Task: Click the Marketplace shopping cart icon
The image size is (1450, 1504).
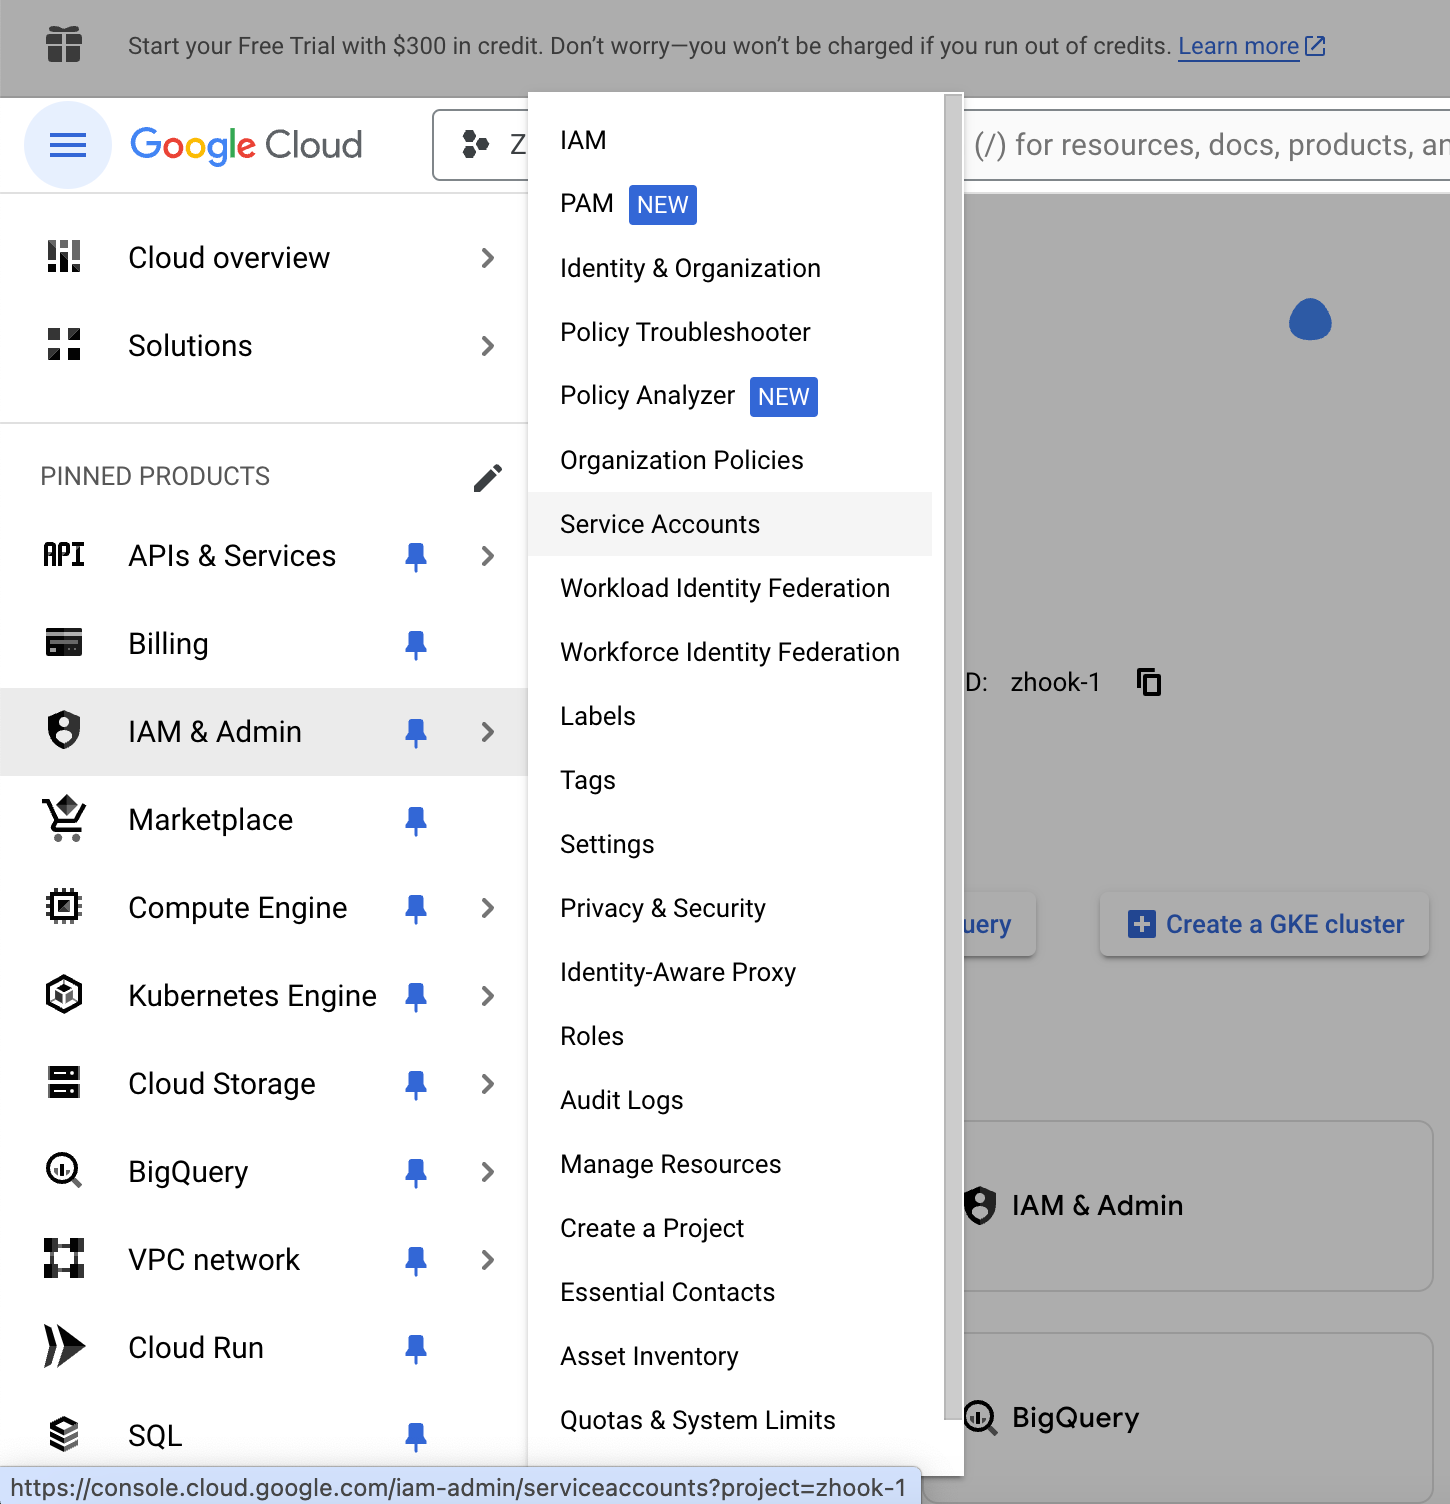Action: click(x=64, y=820)
